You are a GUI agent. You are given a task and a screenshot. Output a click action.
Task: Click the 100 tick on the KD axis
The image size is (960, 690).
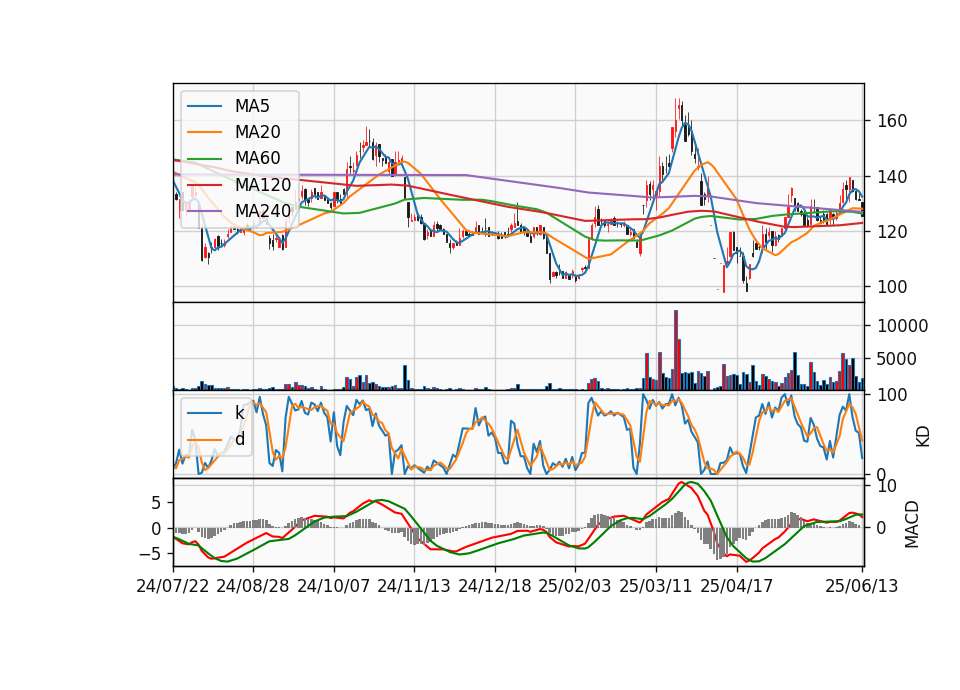[x=892, y=395]
